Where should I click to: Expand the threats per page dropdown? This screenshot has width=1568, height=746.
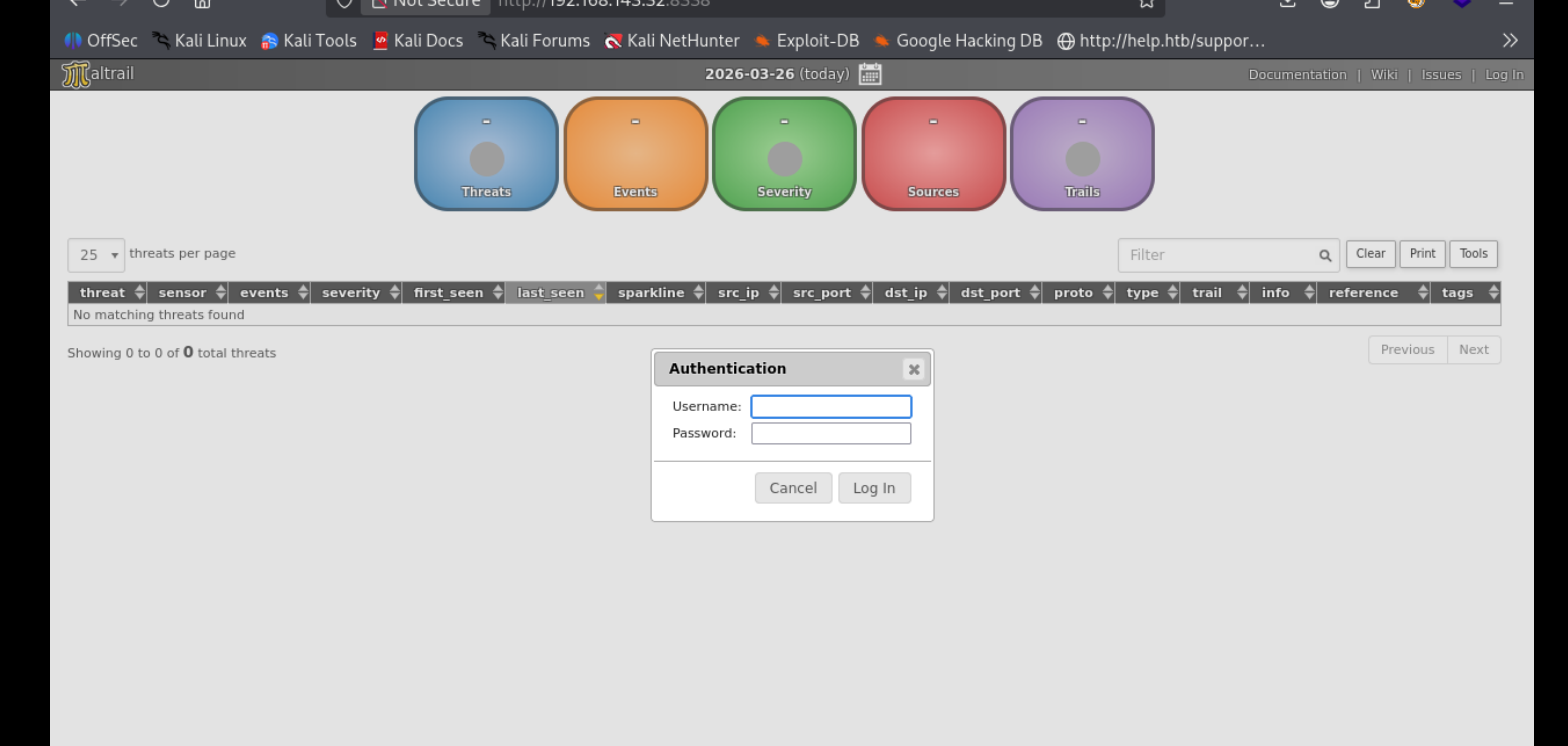coord(96,255)
